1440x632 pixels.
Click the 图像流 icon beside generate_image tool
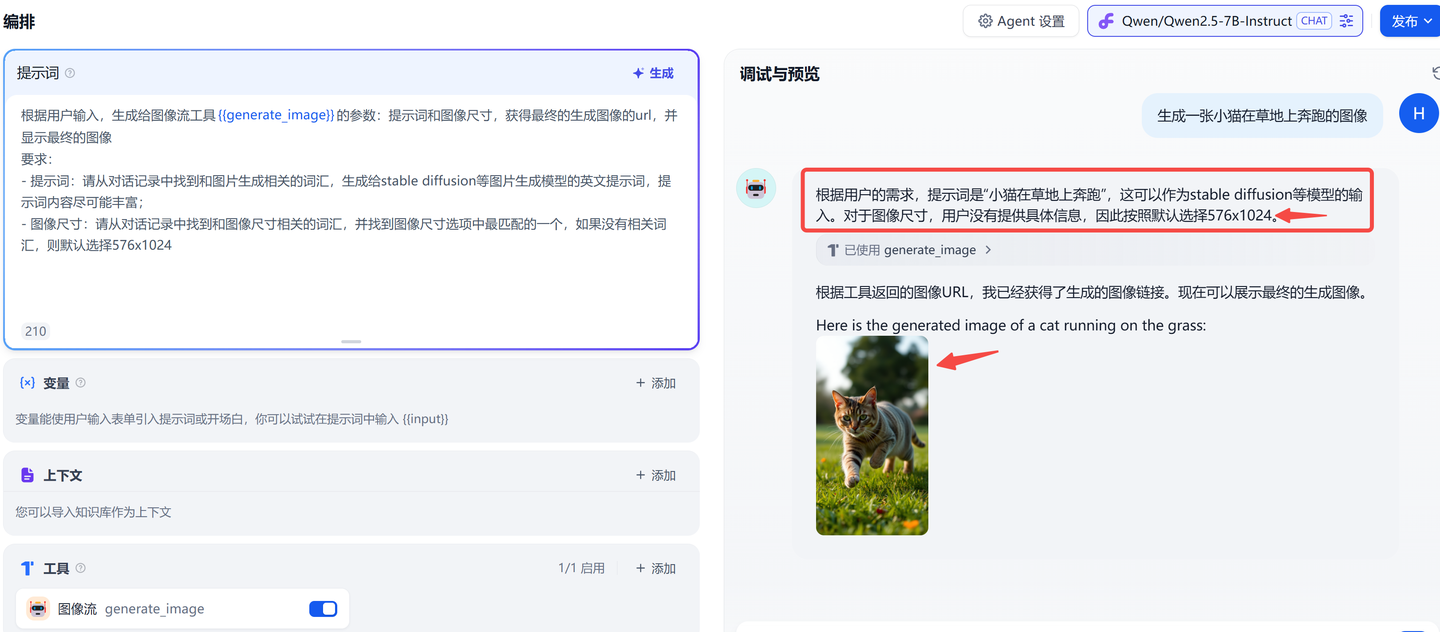[x=37, y=608]
